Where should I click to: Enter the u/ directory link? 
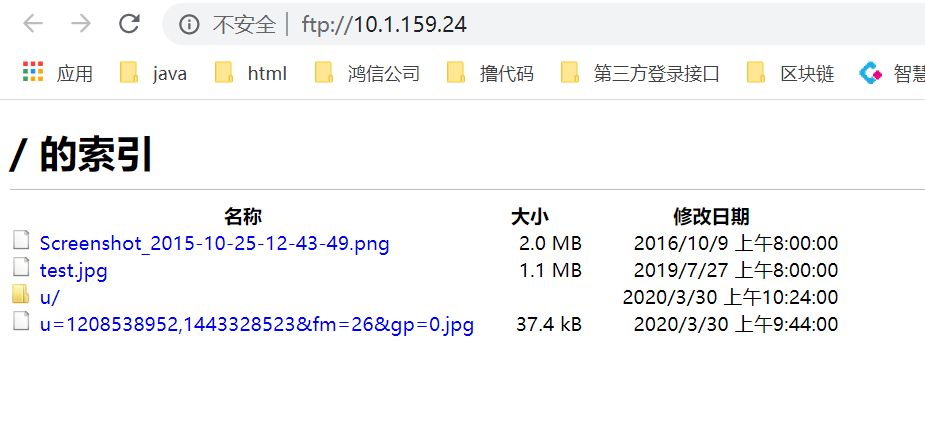pos(50,297)
